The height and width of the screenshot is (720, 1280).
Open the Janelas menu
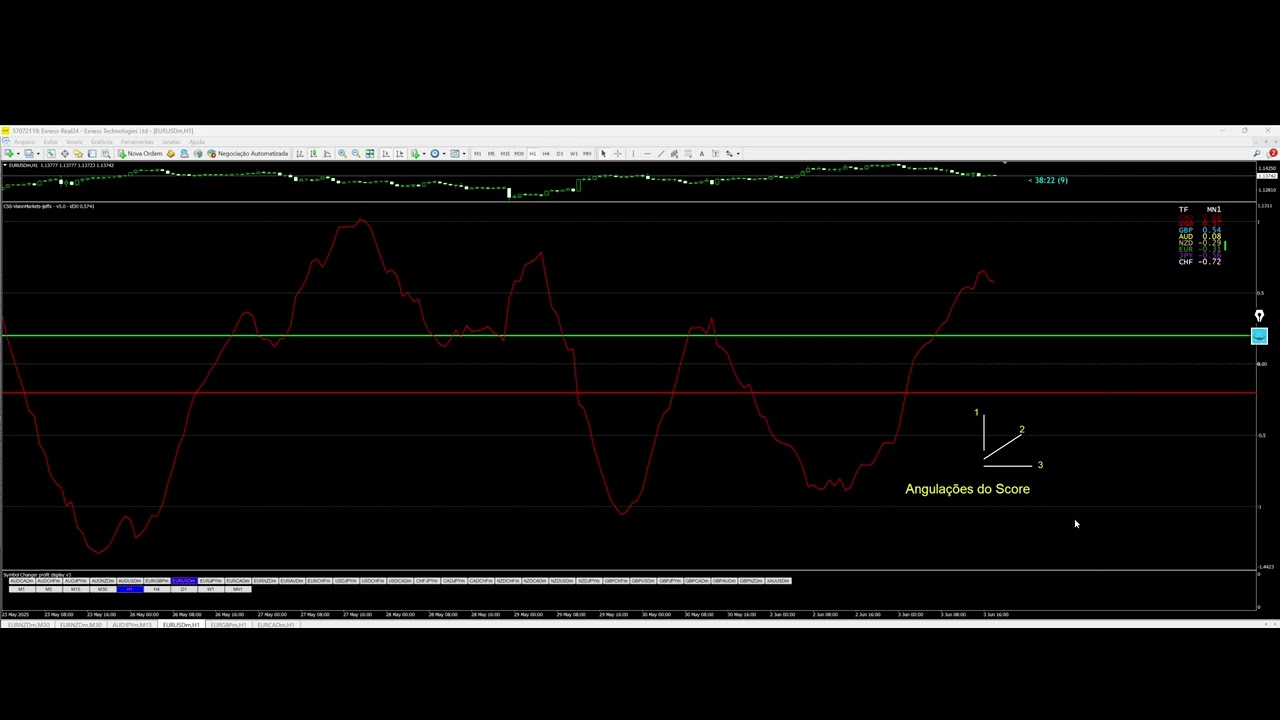click(x=171, y=142)
